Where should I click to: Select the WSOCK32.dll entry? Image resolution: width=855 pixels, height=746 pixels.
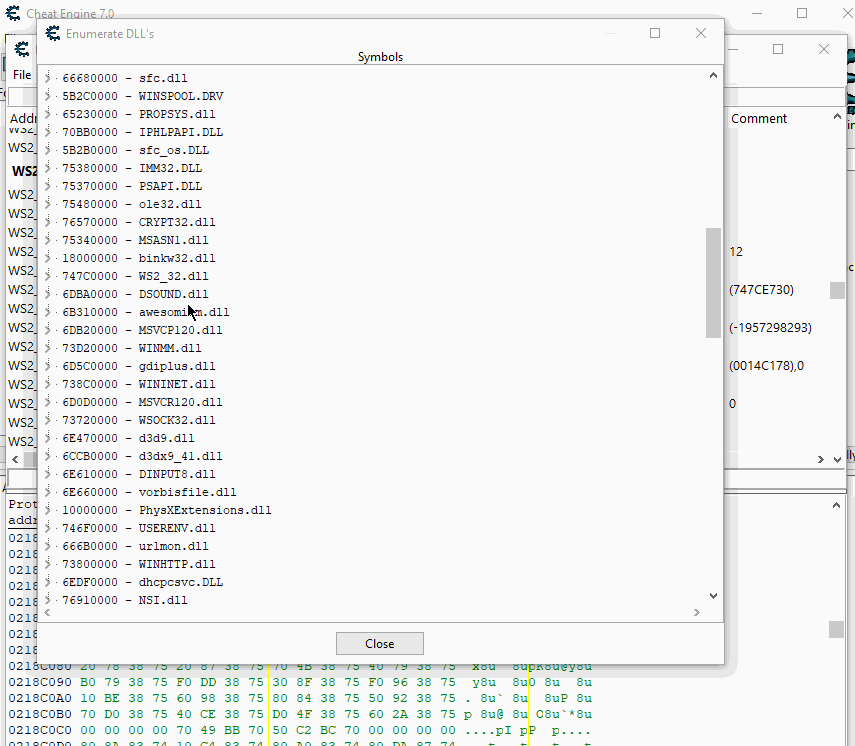(139, 420)
